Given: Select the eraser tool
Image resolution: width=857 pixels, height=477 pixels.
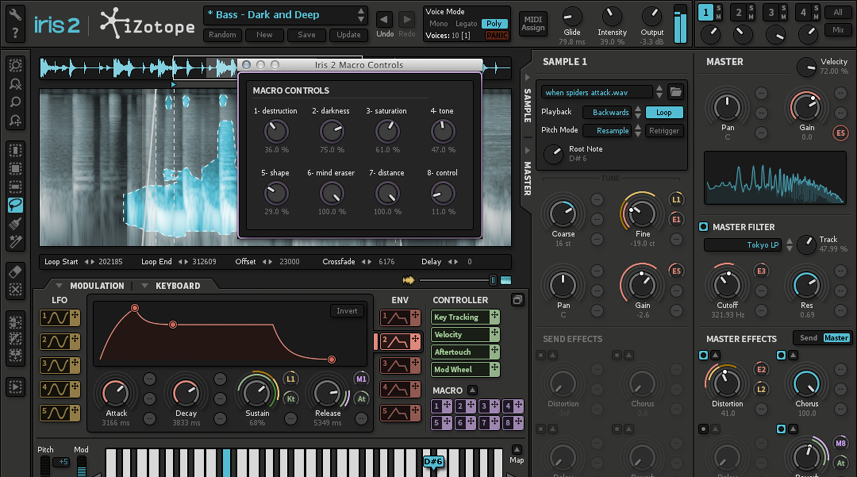Looking at the screenshot, I should coord(15,272).
